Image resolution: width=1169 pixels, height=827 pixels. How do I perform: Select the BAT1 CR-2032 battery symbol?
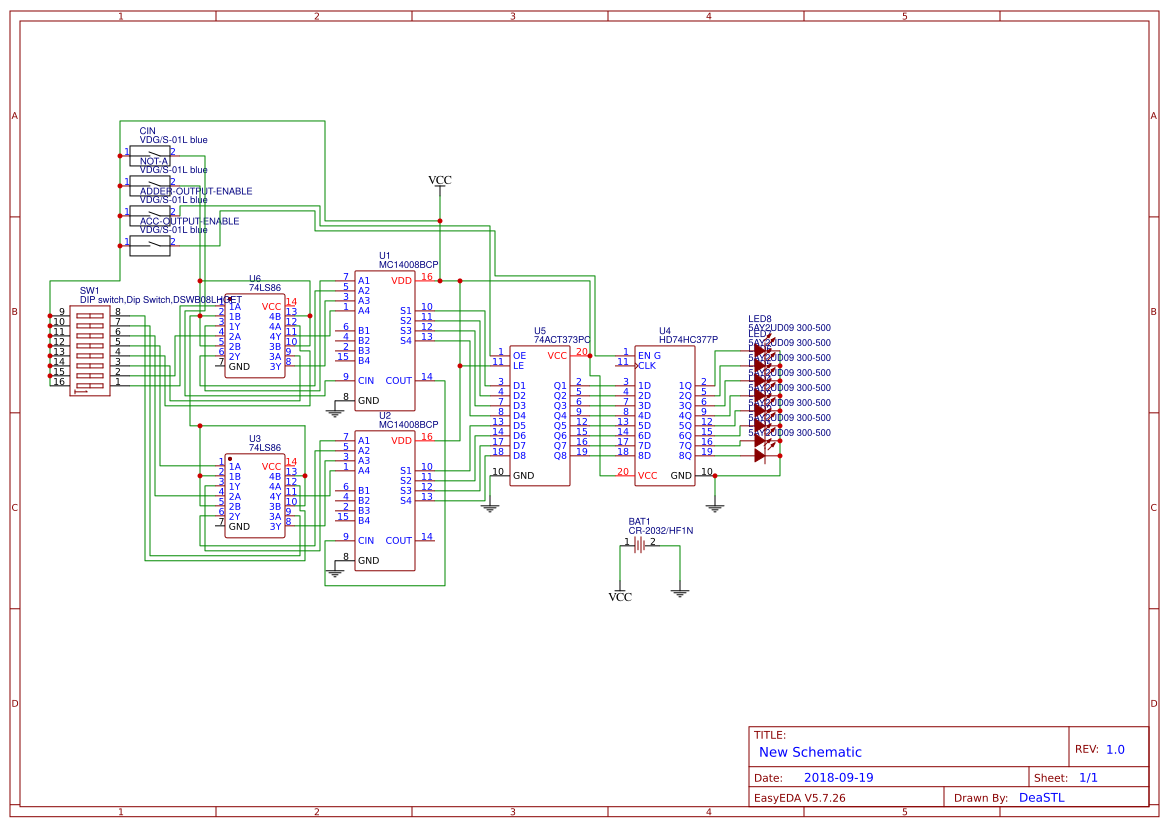[x=641, y=543]
